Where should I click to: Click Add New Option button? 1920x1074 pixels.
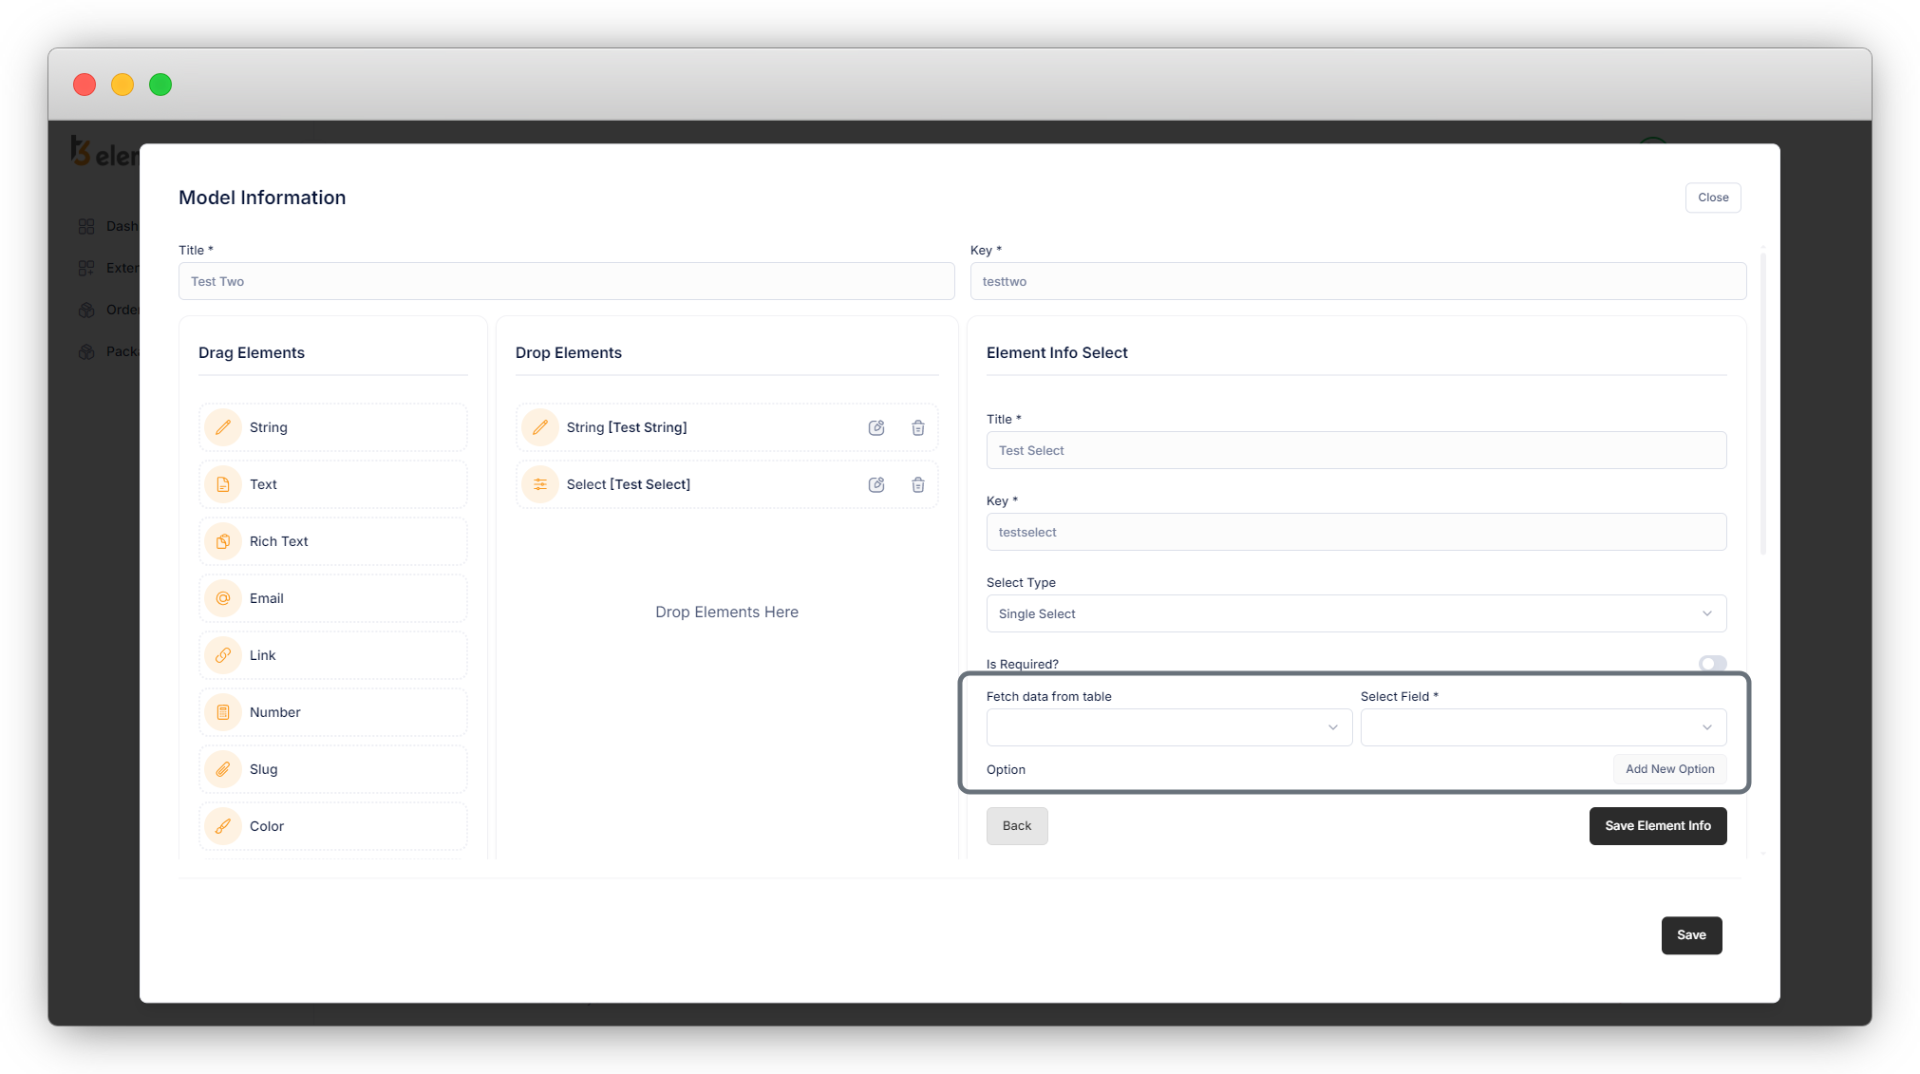1669,769
